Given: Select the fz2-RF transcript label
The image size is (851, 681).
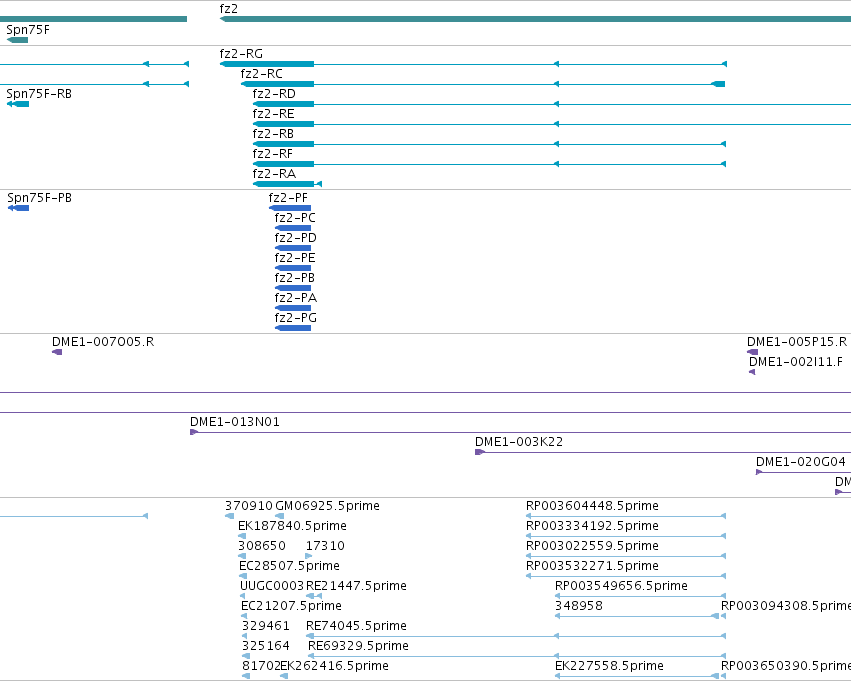Looking at the screenshot, I should point(272,154).
